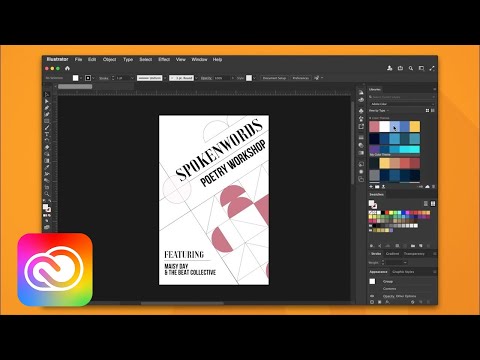
Task: Select the Rectangle tool
Action: point(47,121)
